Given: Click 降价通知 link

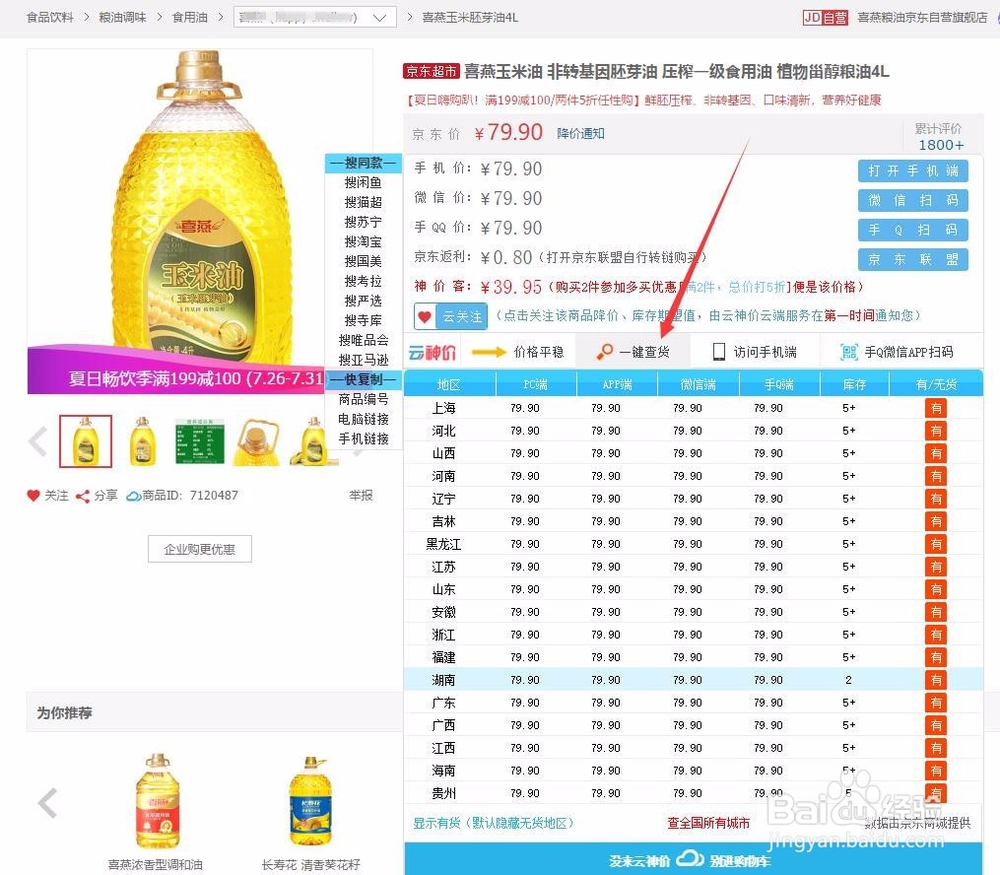Looking at the screenshot, I should pos(580,133).
